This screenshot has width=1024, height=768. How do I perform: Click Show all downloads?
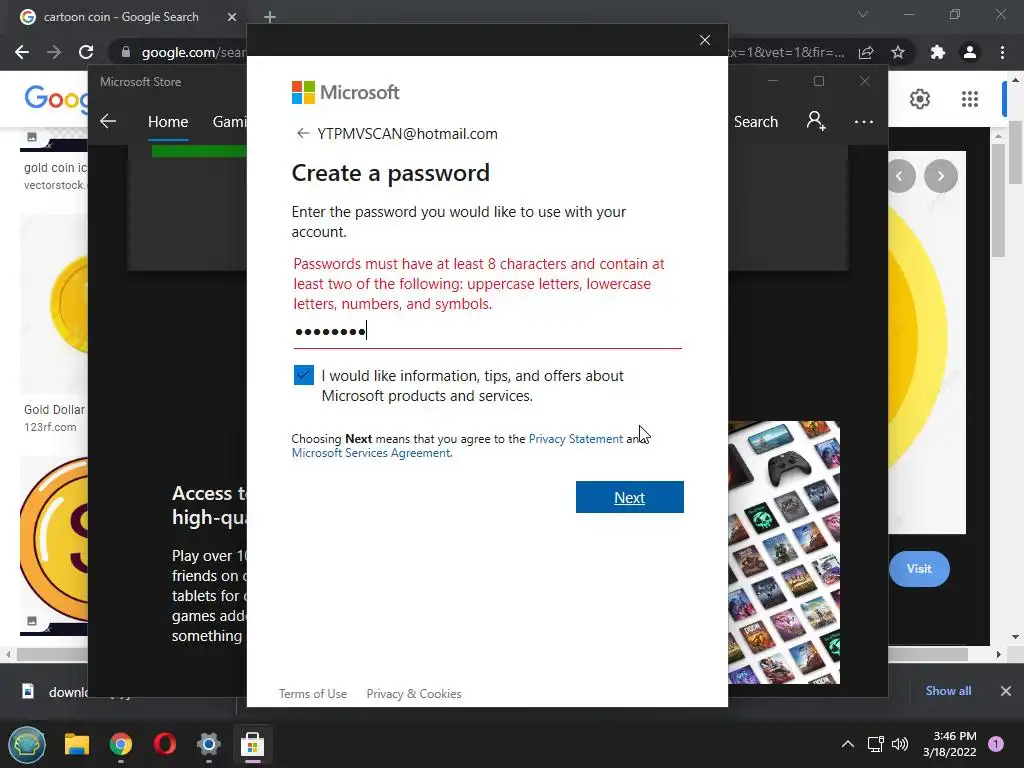click(948, 690)
